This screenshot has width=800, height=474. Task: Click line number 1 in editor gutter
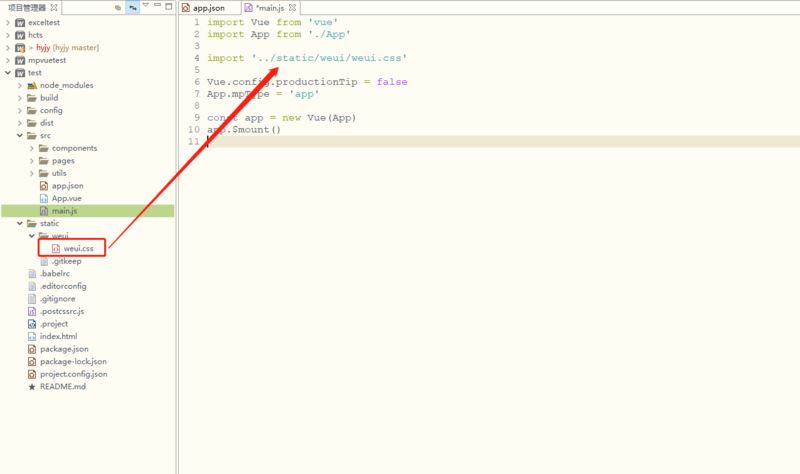point(196,22)
